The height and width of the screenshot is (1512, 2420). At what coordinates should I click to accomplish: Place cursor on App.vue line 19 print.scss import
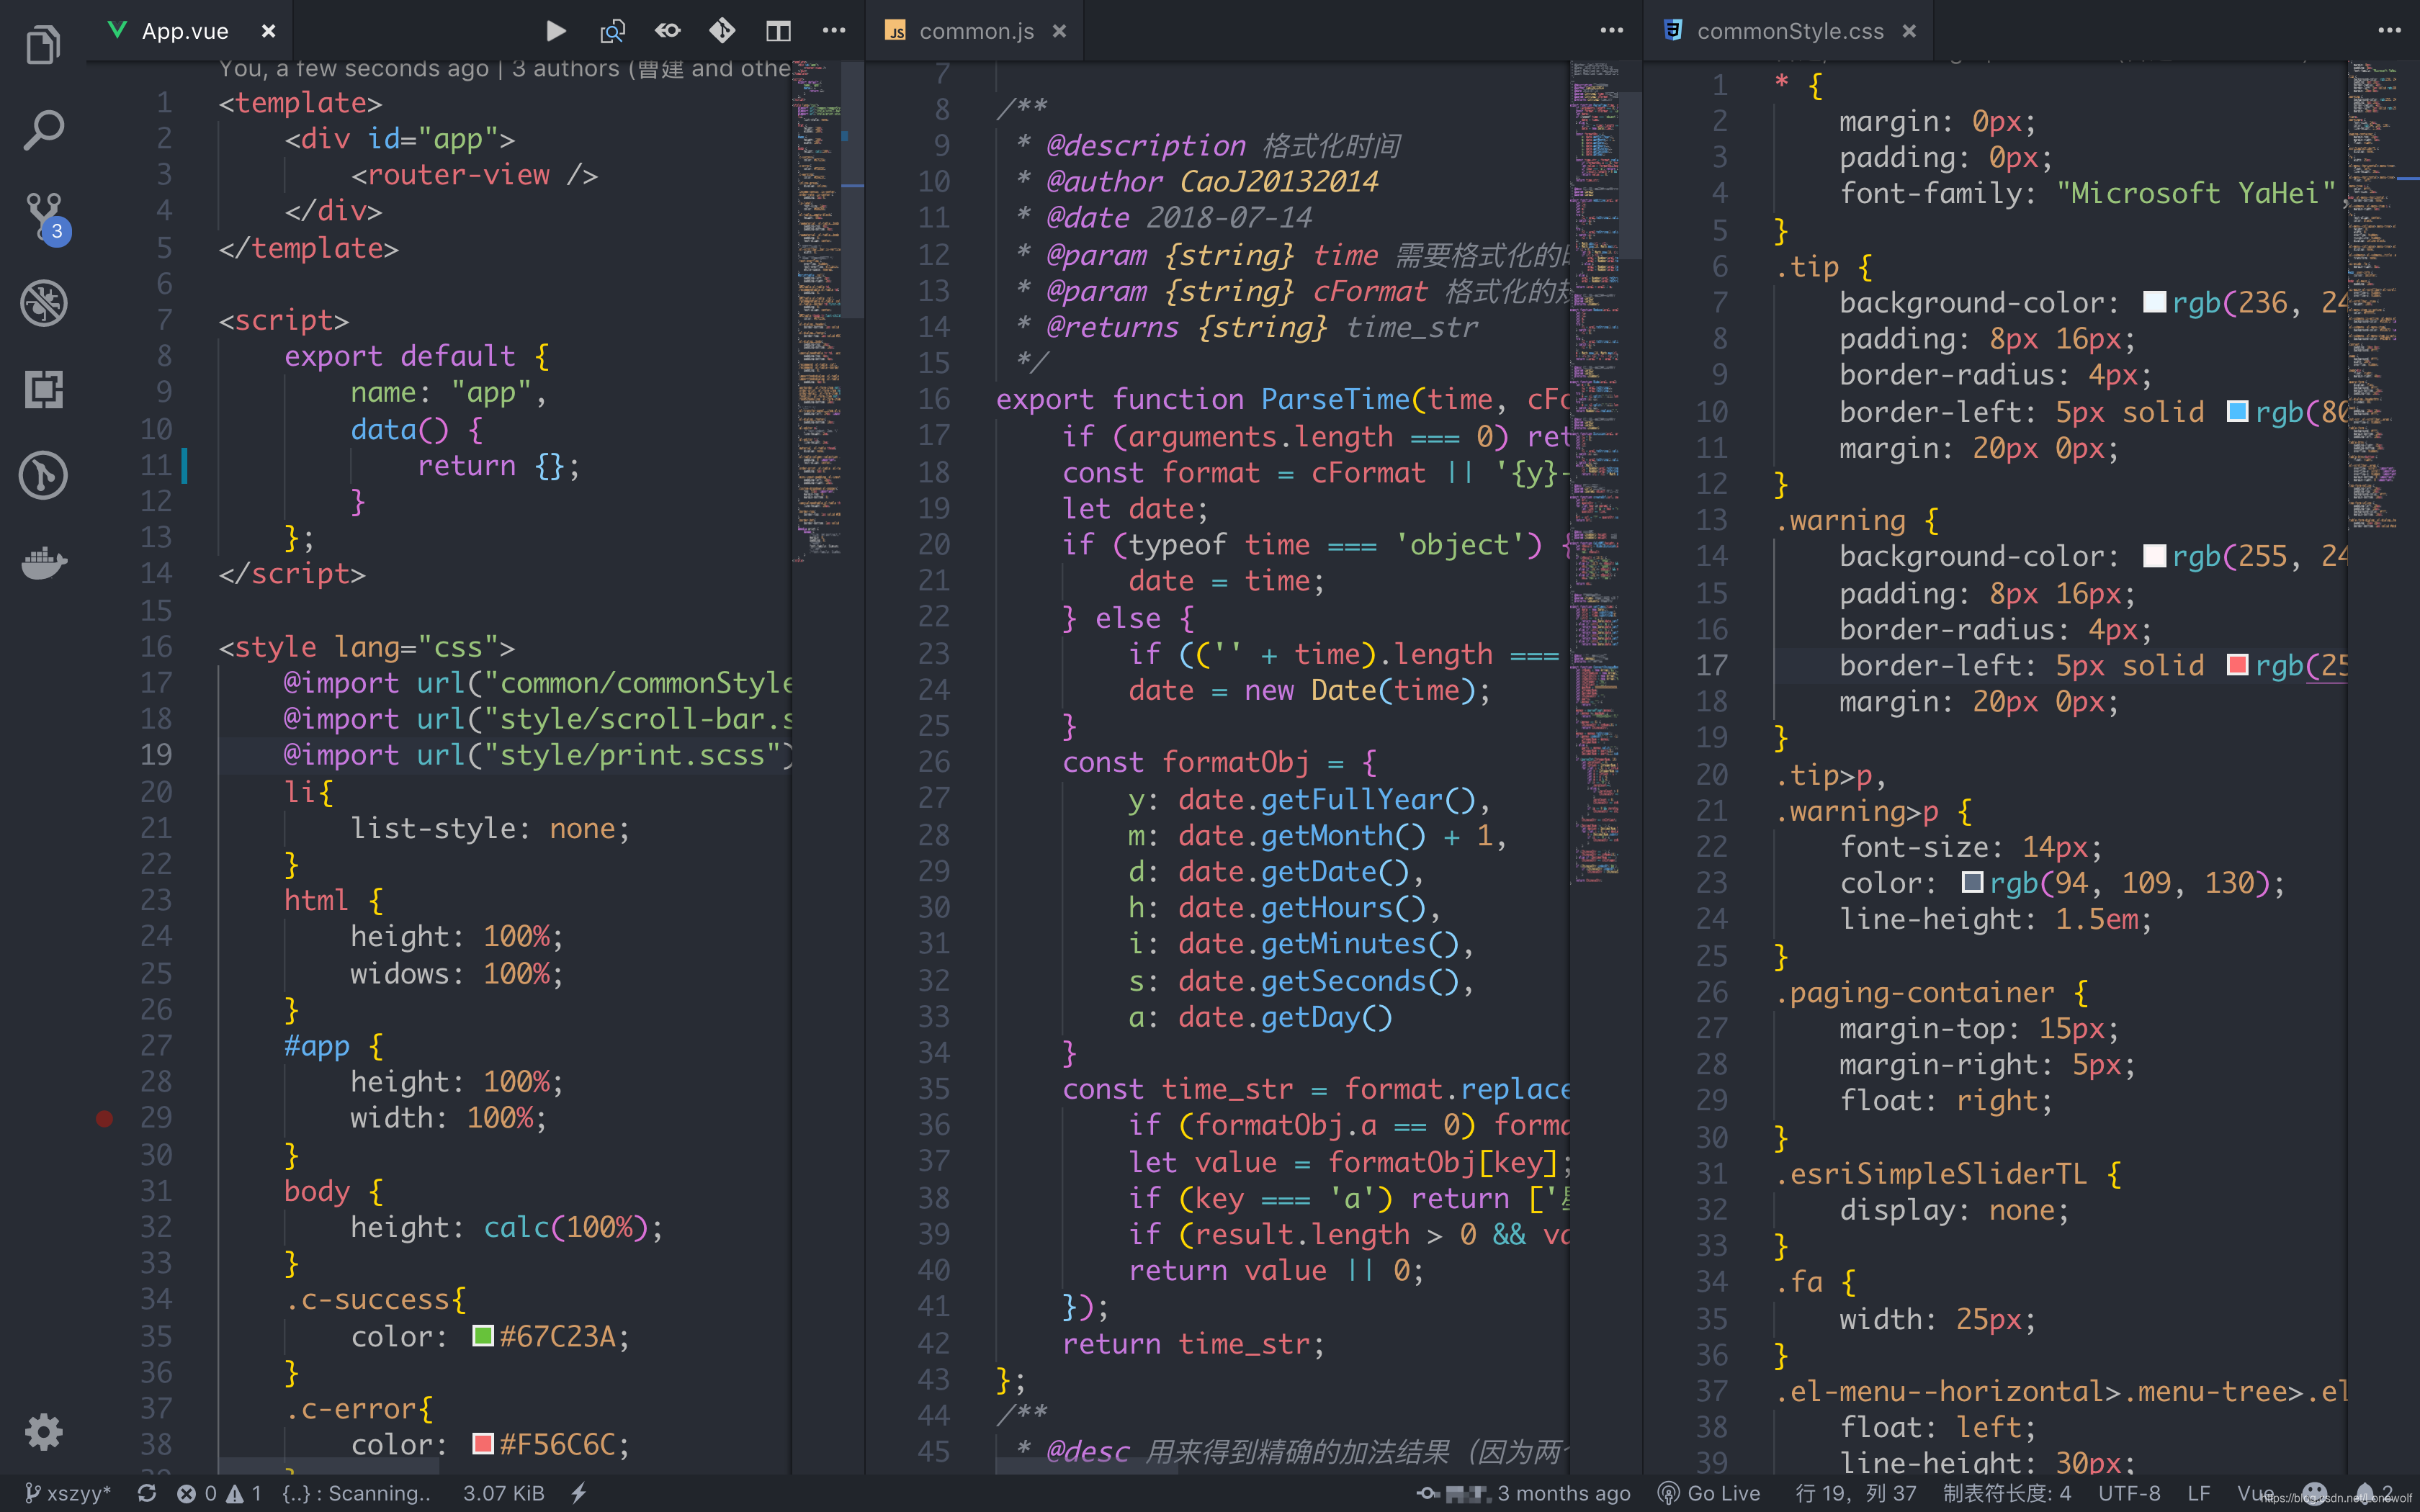[538, 754]
